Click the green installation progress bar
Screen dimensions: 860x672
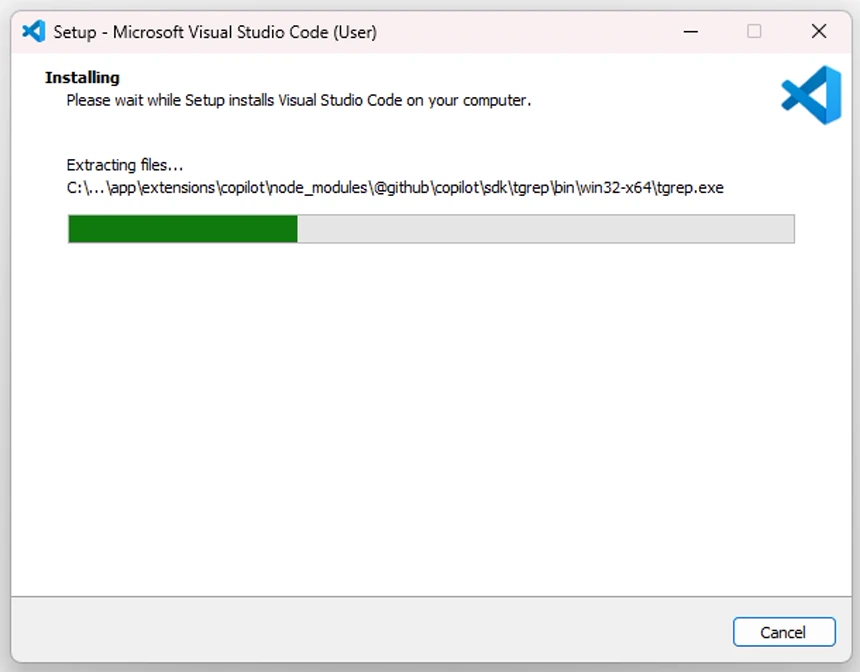[431, 229]
